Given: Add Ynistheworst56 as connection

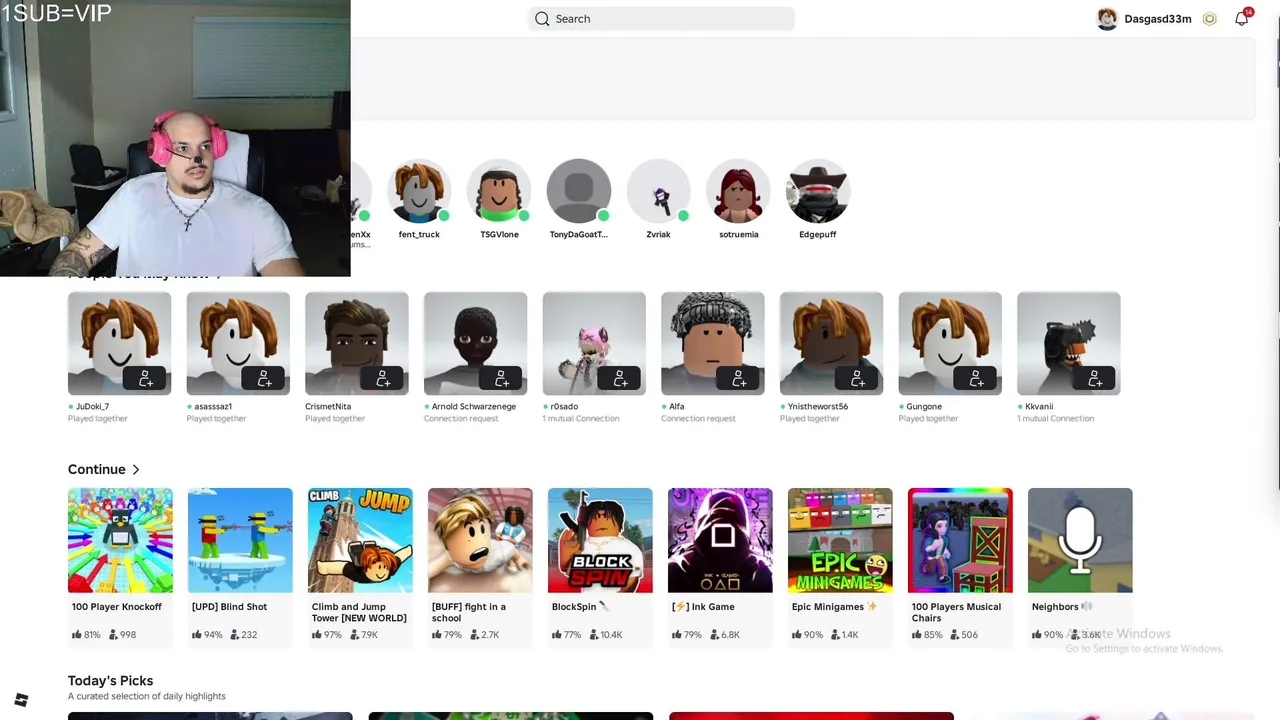Looking at the screenshot, I should [x=858, y=379].
